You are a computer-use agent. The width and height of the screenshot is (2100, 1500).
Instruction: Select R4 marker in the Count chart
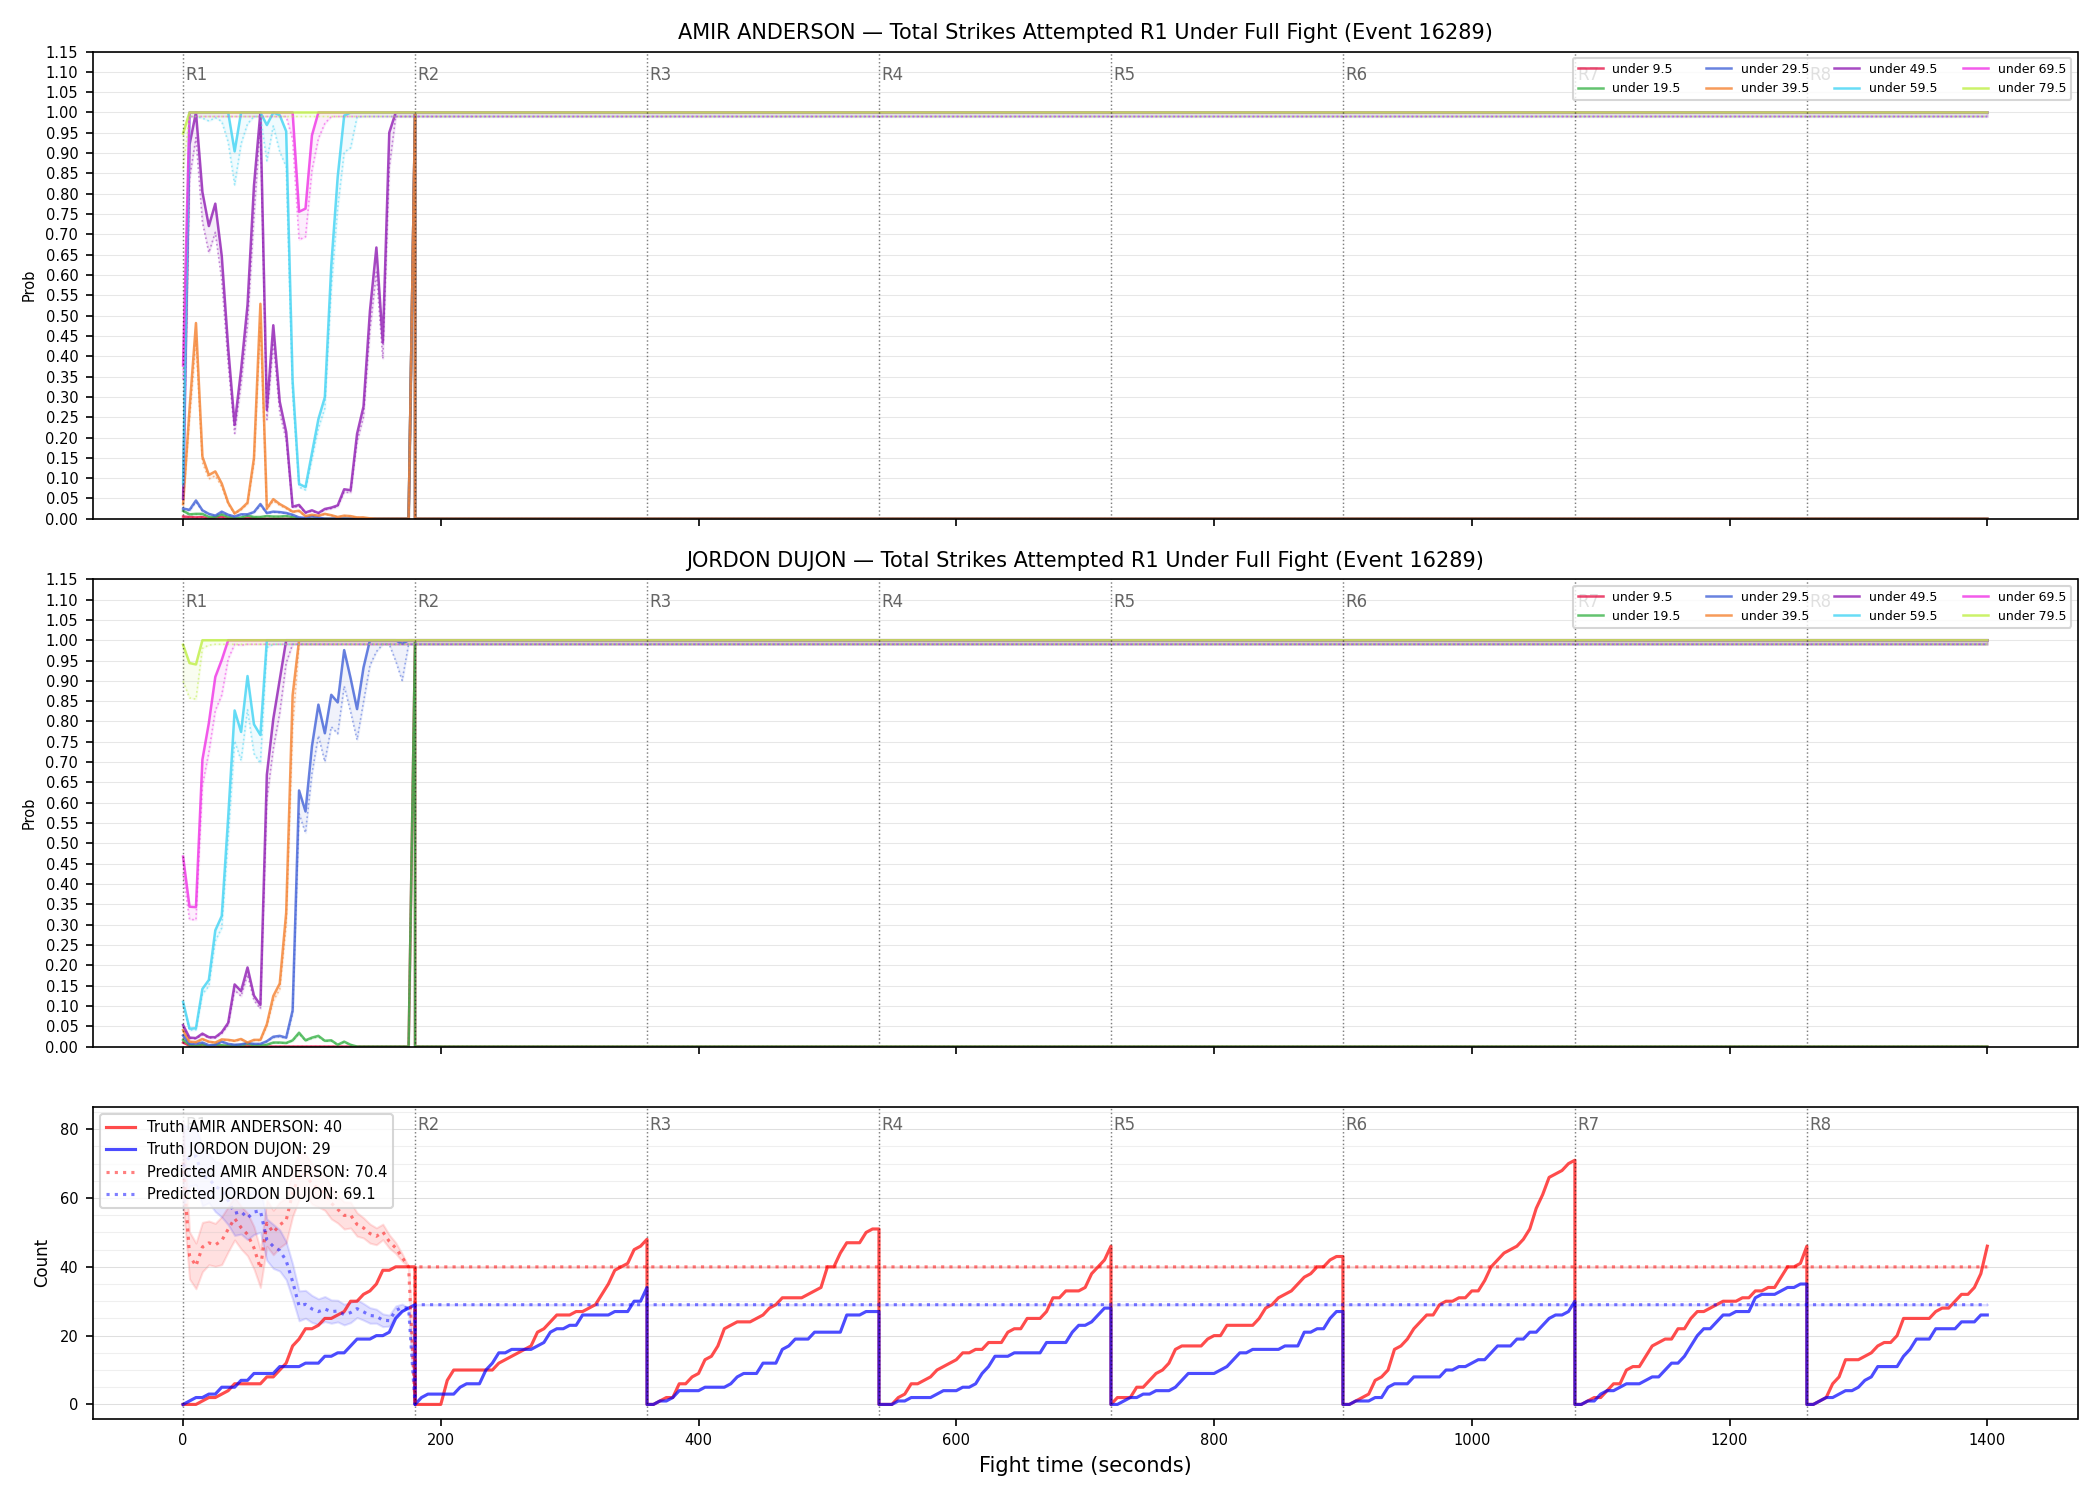click(x=892, y=1124)
